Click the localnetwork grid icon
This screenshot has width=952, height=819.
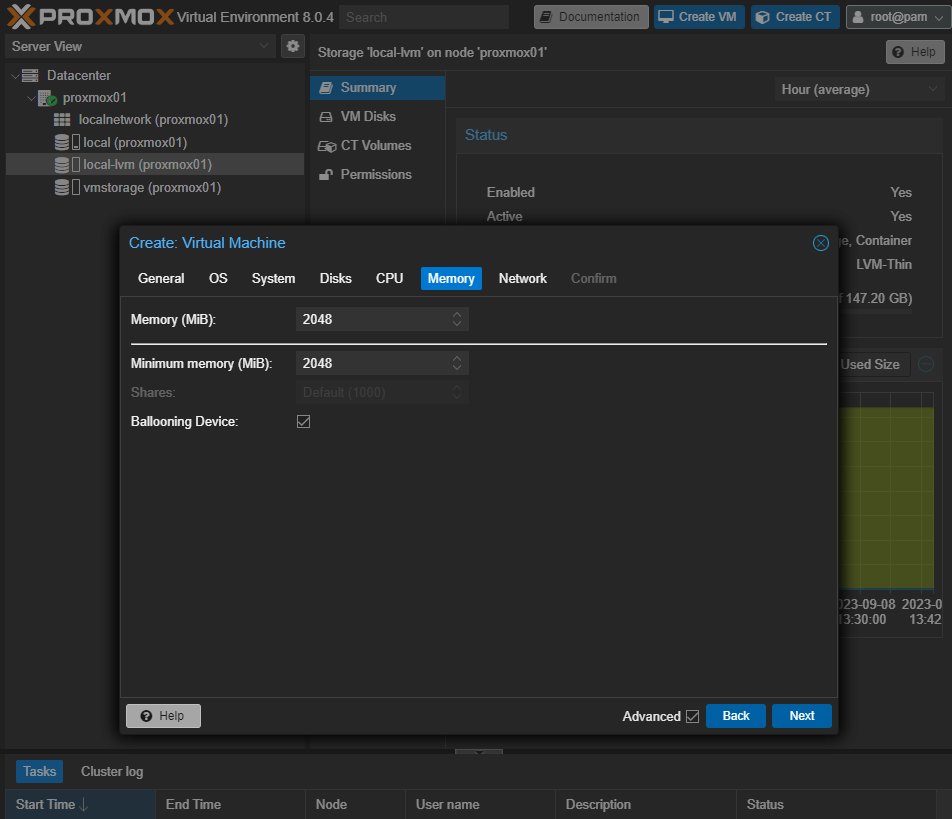click(62, 120)
